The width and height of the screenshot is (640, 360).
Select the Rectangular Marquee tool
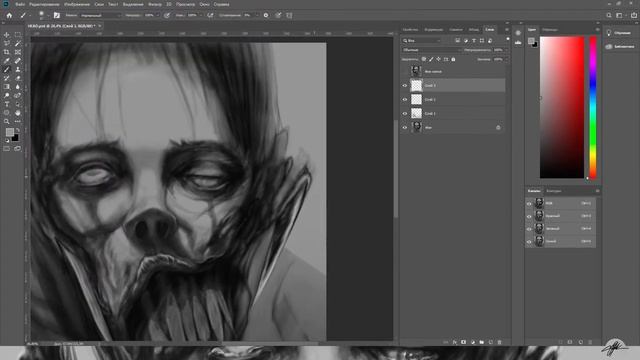pyautogui.click(x=18, y=35)
